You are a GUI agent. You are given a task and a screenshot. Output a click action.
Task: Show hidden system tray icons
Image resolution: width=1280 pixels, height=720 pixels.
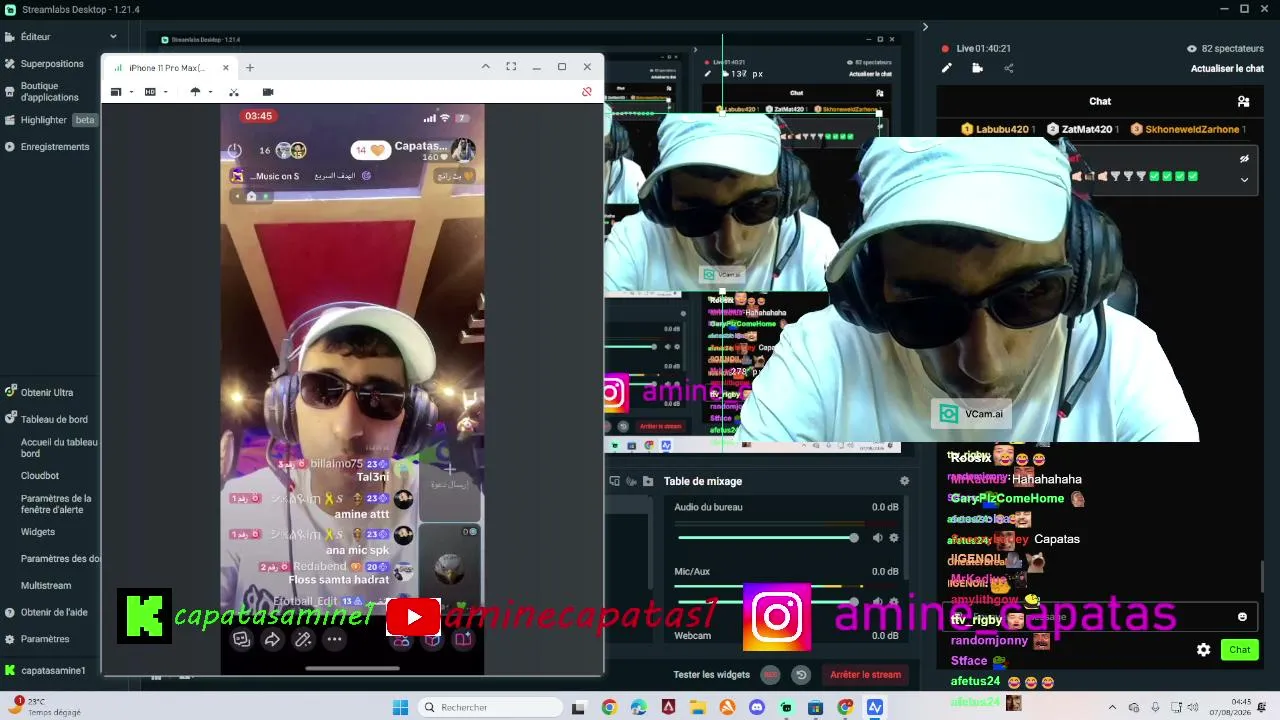1111,708
